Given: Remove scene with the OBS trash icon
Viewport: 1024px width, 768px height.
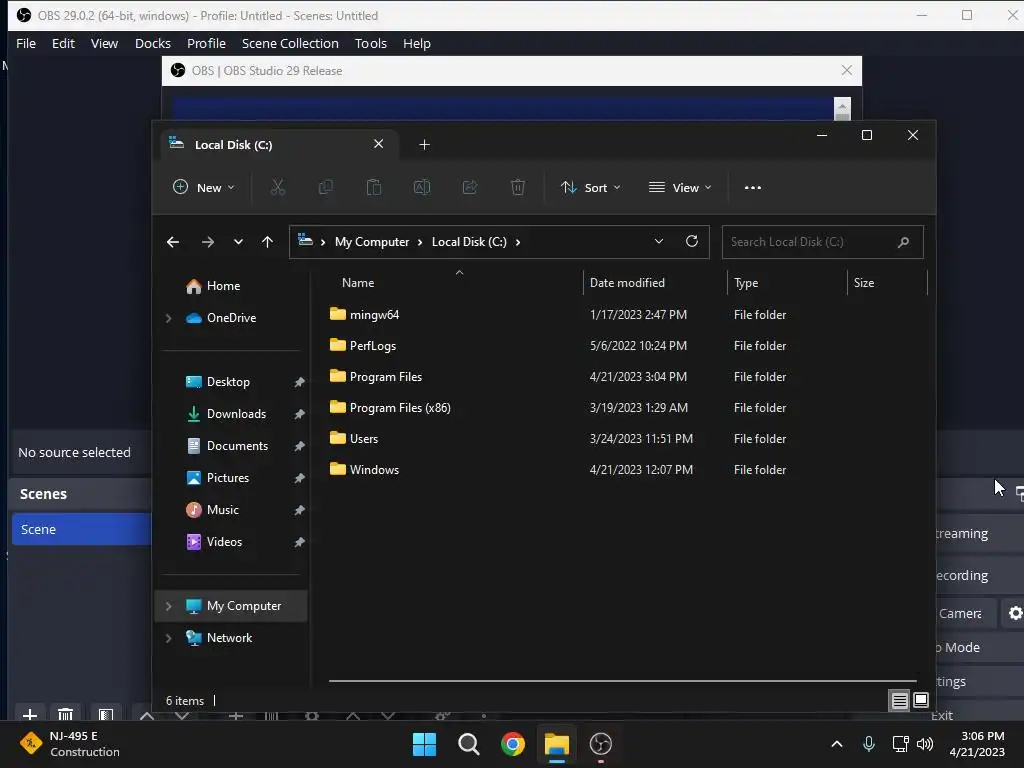Looking at the screenshot, I should coord(65,714).
